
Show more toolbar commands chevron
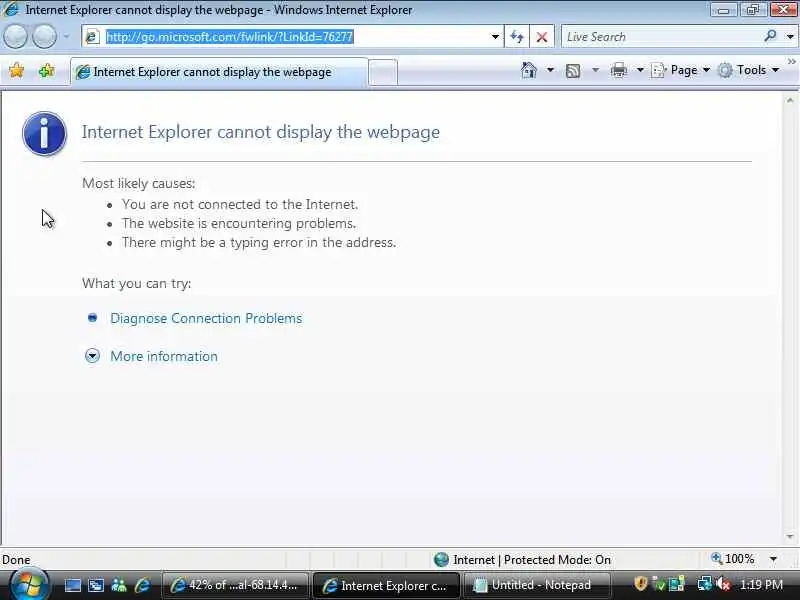tap(791, 62)
